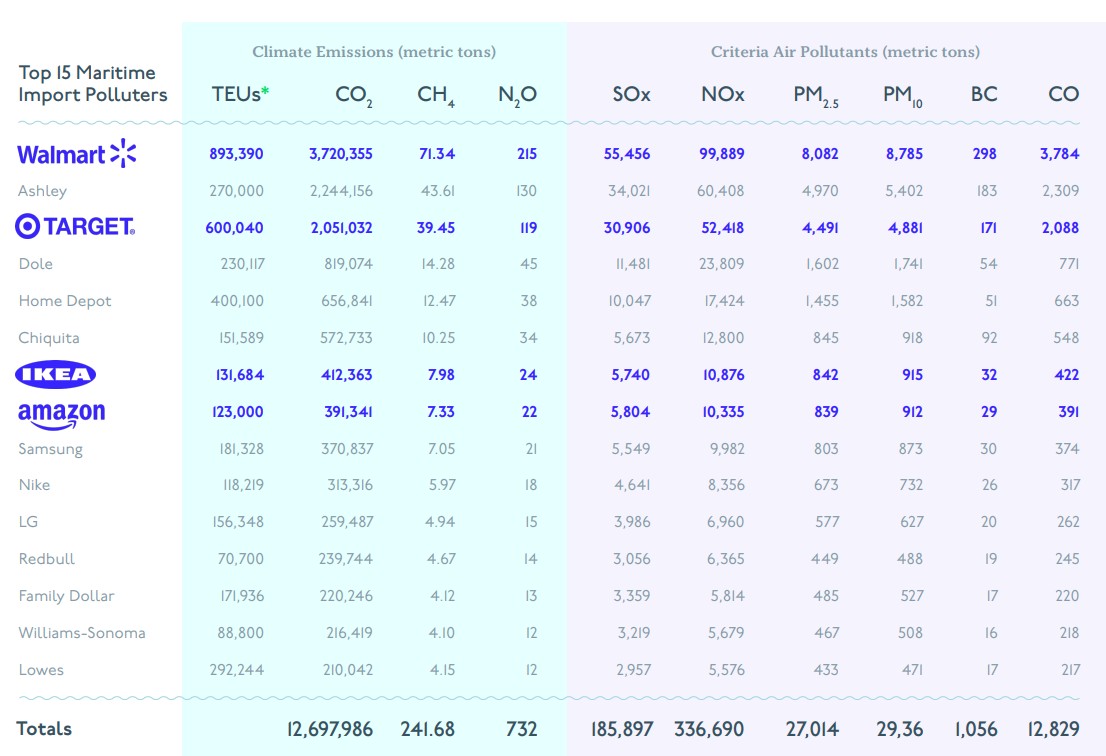1106x756 pixels.
Task: Click the Totals CO value 12,829
Action: tap(1053, 728)
